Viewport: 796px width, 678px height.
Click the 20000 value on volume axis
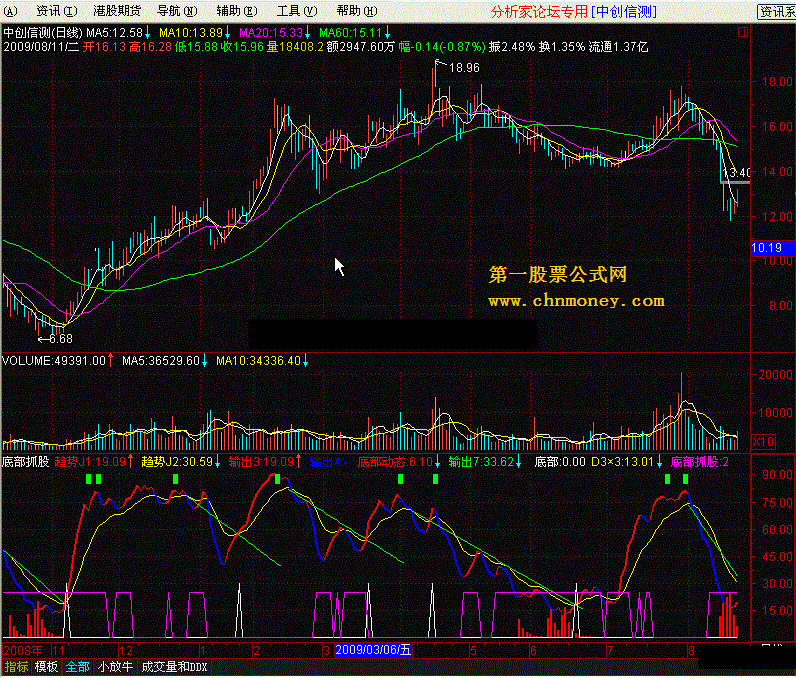[775, 375]
